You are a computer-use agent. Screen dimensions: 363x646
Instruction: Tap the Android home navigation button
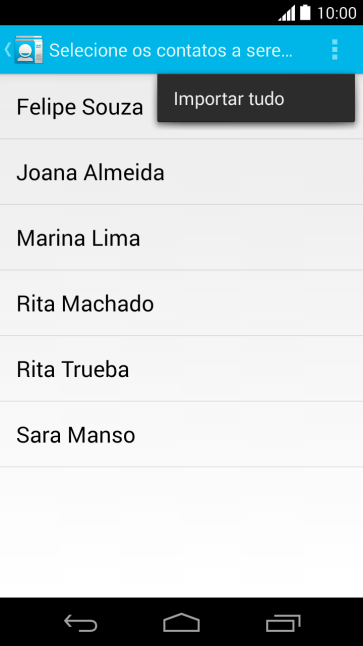[x=181, y=623]
